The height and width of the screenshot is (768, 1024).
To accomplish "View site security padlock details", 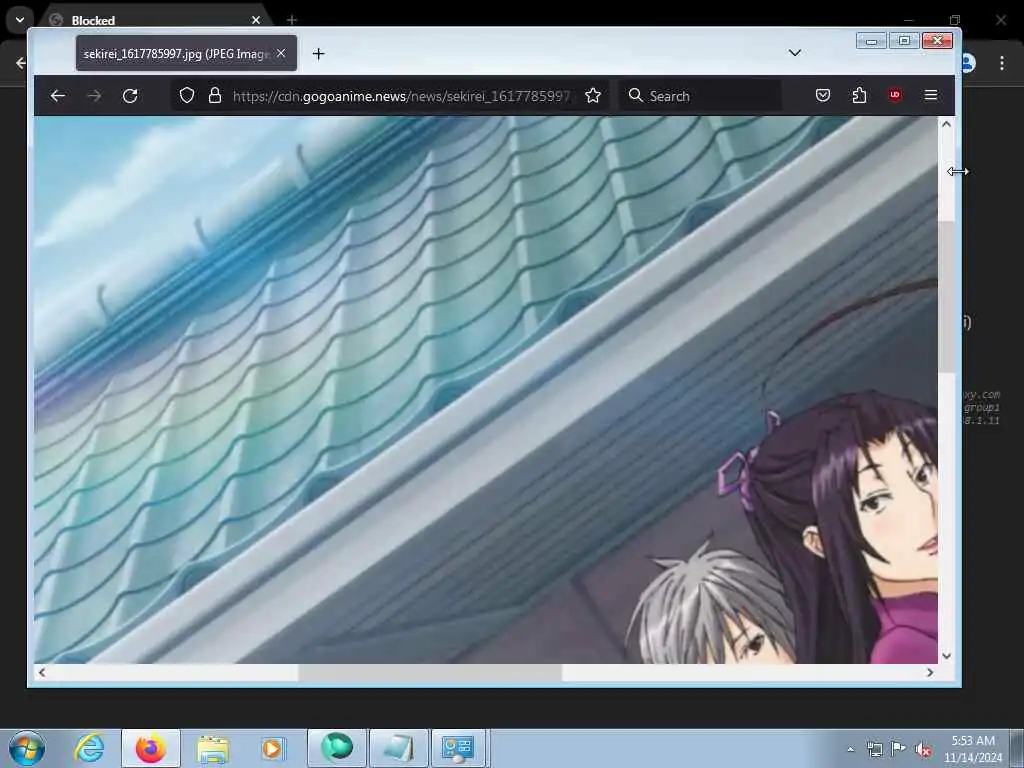I will [215, 96].
